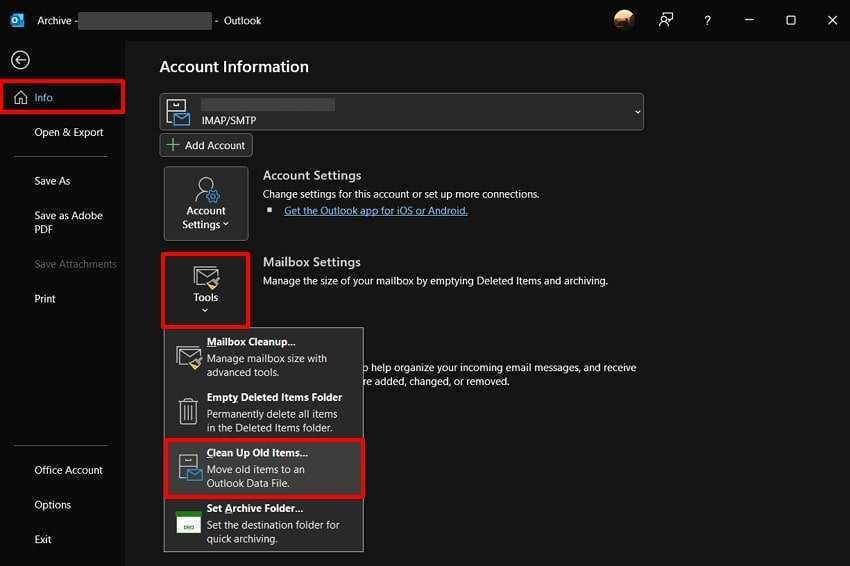Collapse the Tools dropdown button
This screenshot has height=566, width=850.
click(x=205, y=290)
